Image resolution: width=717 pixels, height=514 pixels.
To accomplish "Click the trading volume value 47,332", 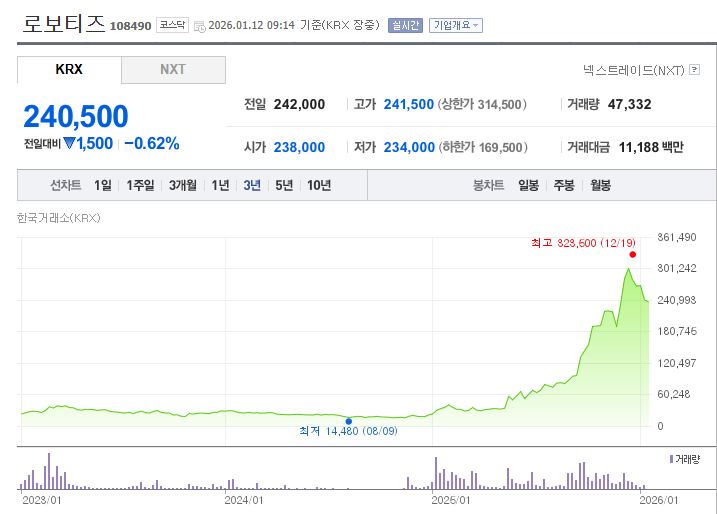I will (x=629, y=104).
